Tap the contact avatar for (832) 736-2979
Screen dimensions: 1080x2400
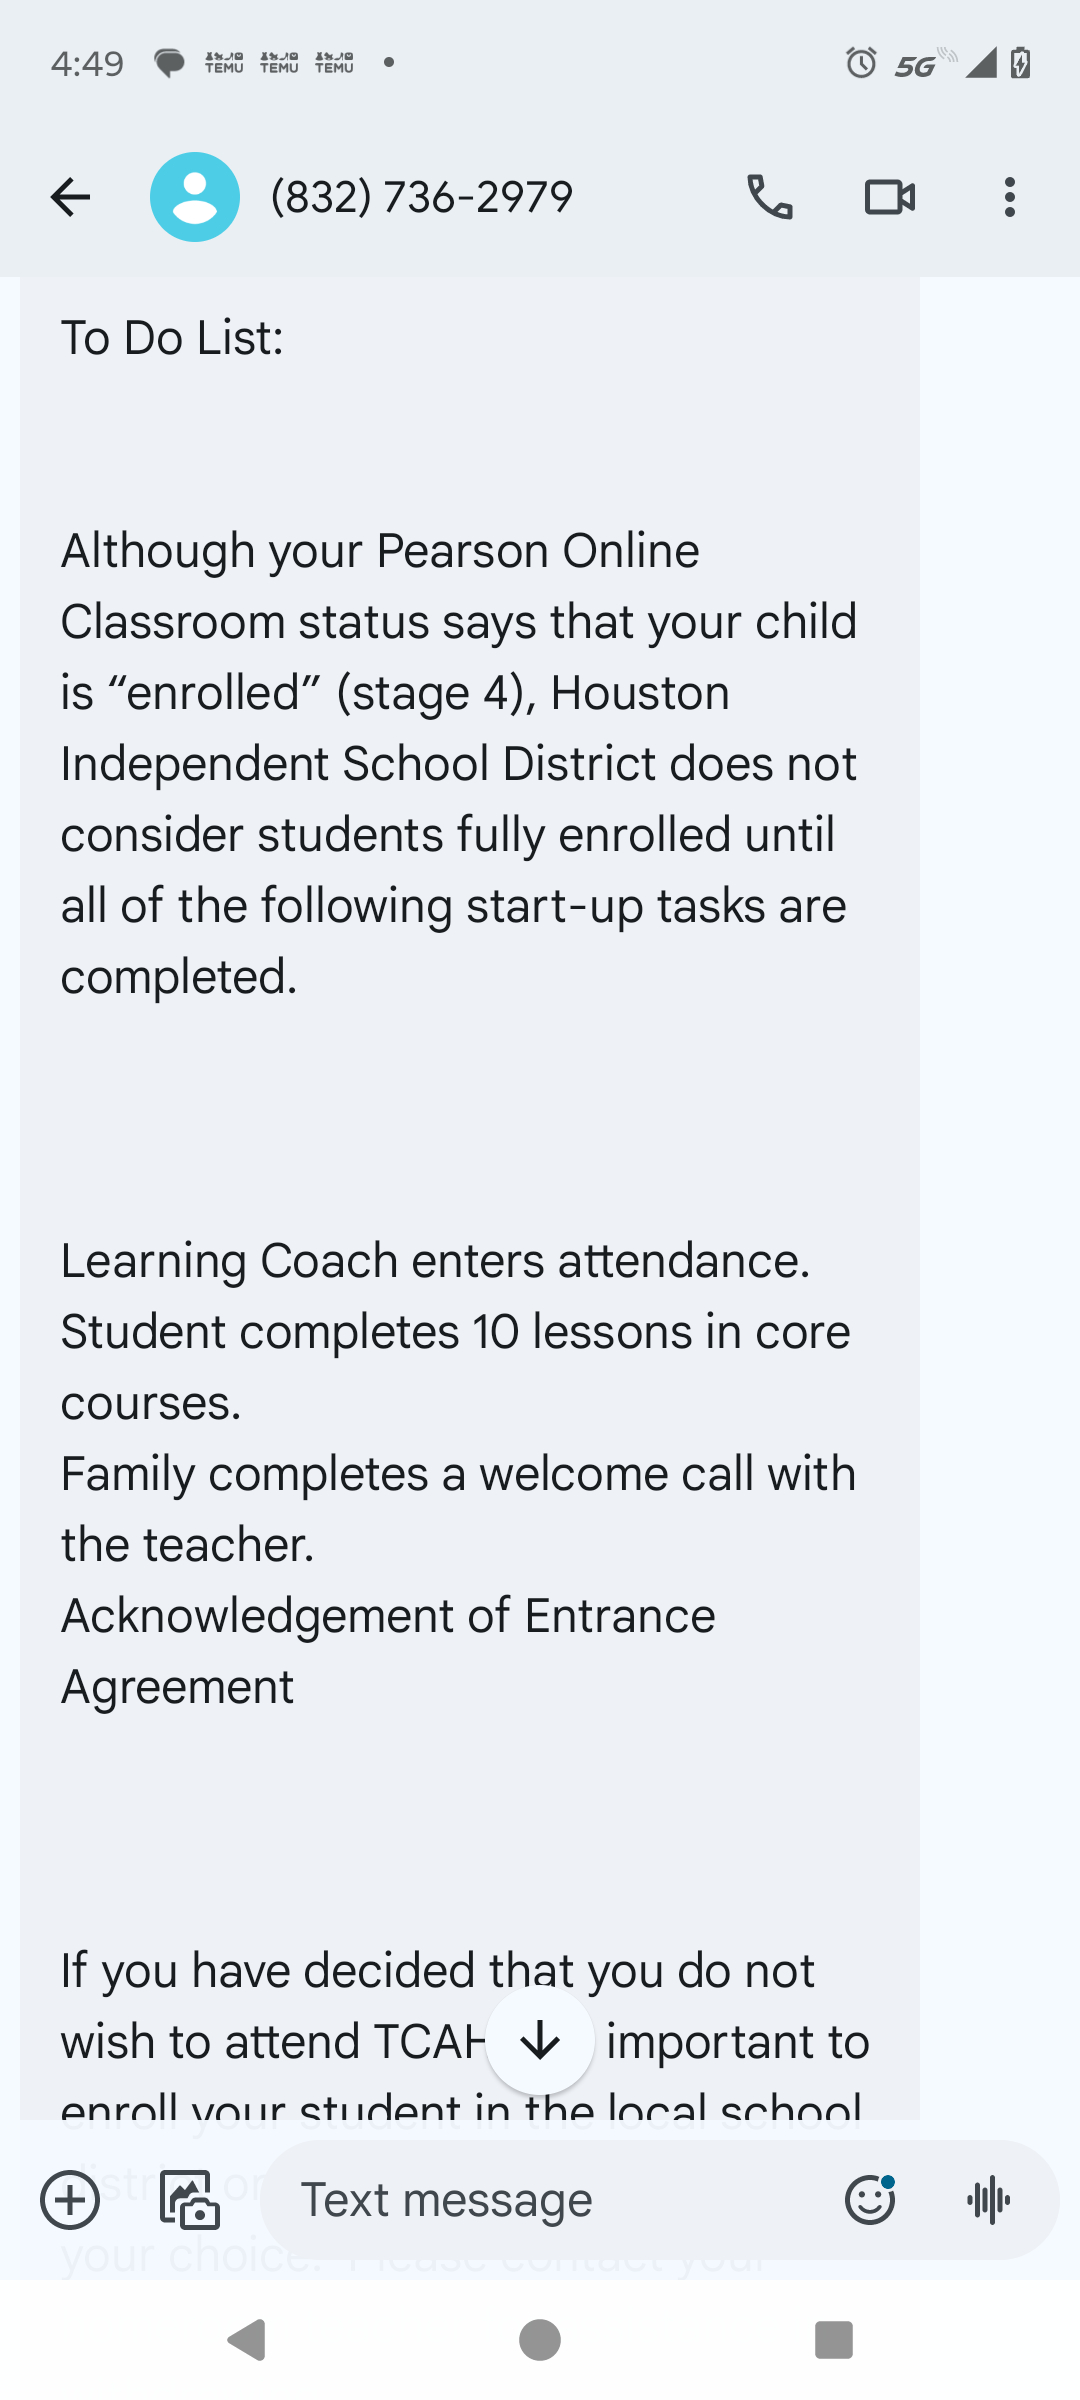[195, 196]
